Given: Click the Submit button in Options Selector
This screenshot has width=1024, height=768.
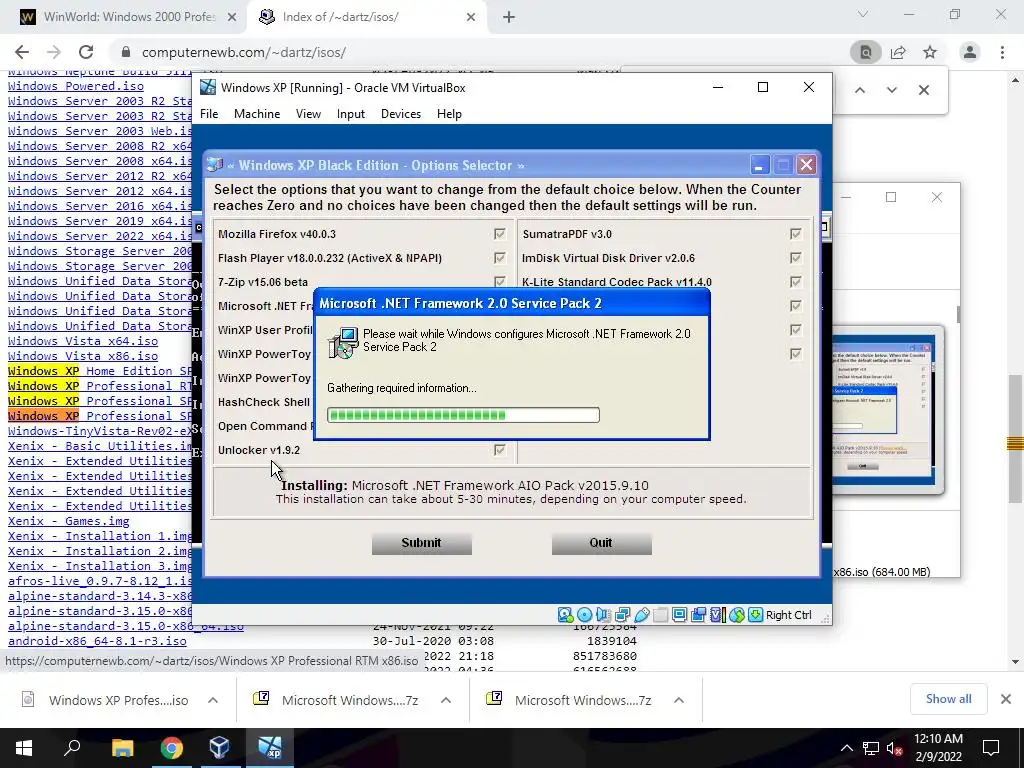Looking at the screenshot, I should pyautogui.click(x=421, y=543).
